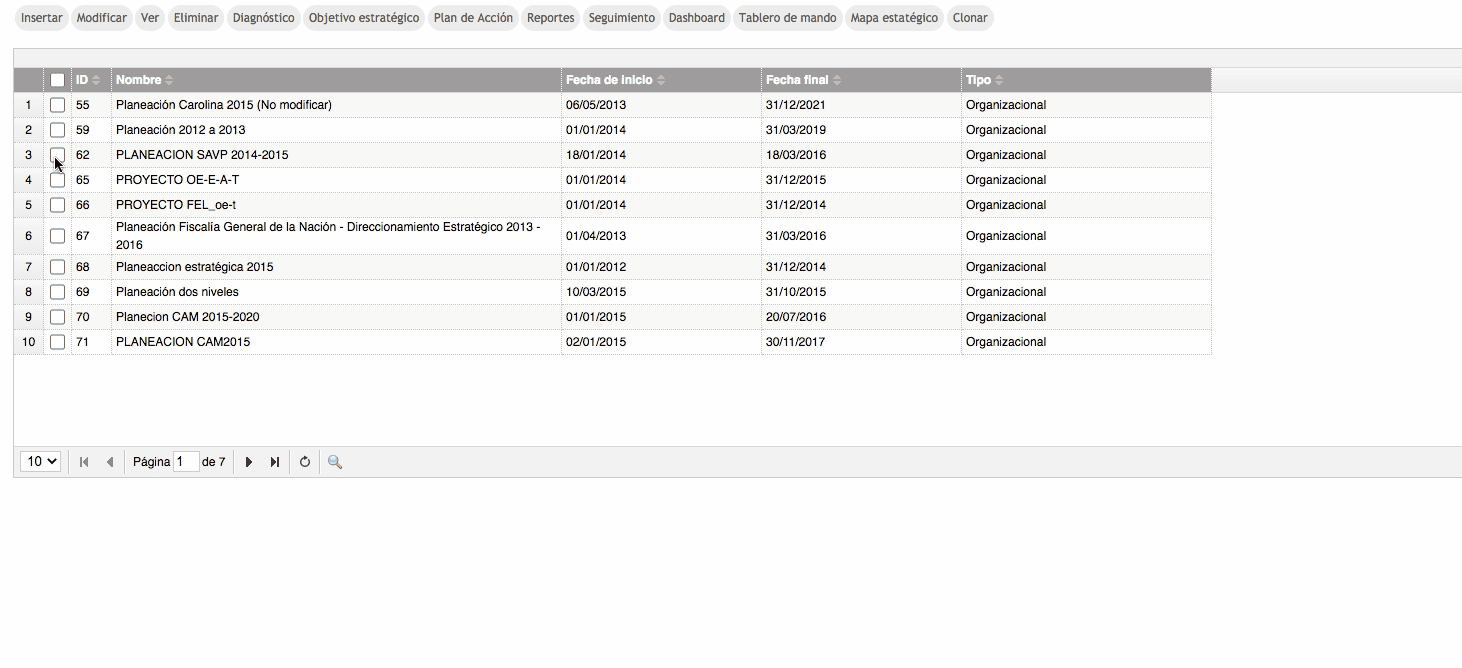The image size is (1462, 668).
Task: Check the box for PLANEACION SAVP 2014-2015
Action: click(58, 155)
